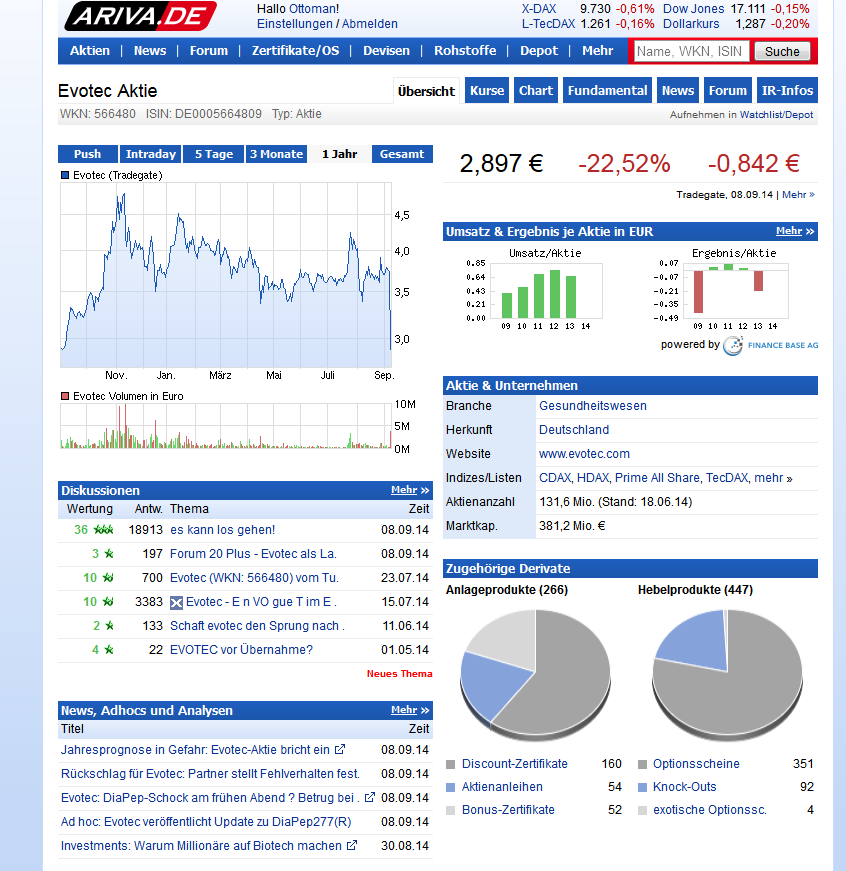Viewport: 846px width, 871px height.
Task: Click Abmelden to log out
Action: click(x=370, y=24)
